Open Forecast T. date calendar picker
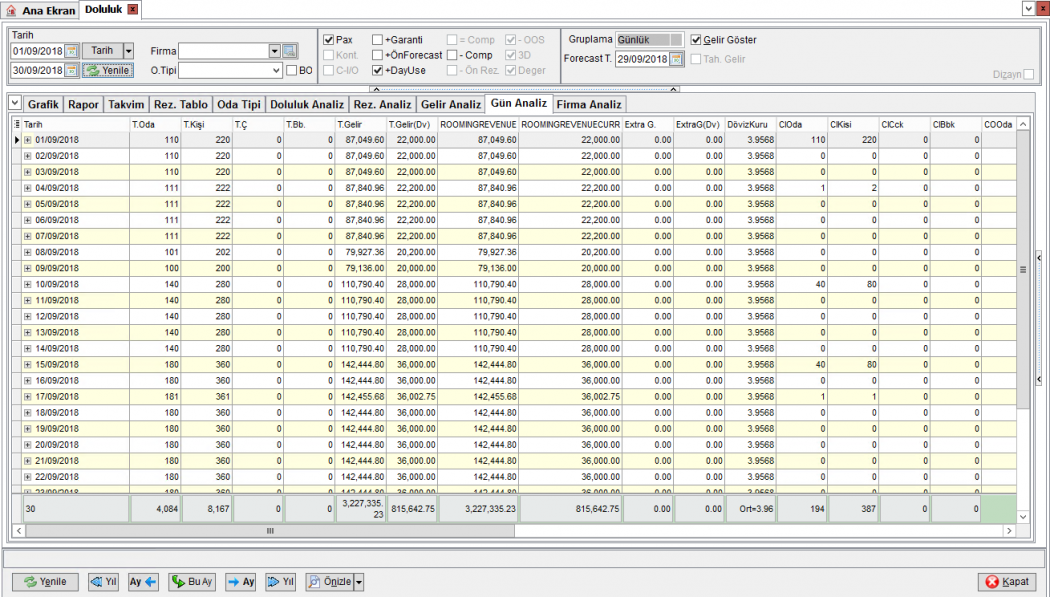The width and height of the screenshot is (1050, 597). 676,59
